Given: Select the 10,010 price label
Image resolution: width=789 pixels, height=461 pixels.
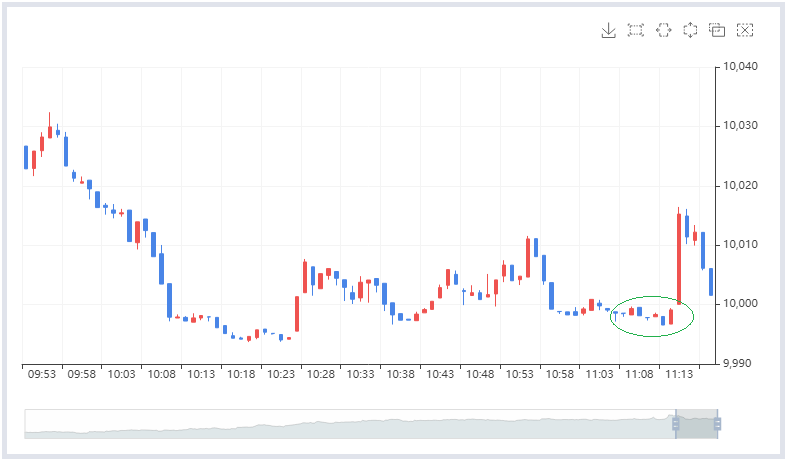Looking at the screenshot, I should [x=740, y=245].
